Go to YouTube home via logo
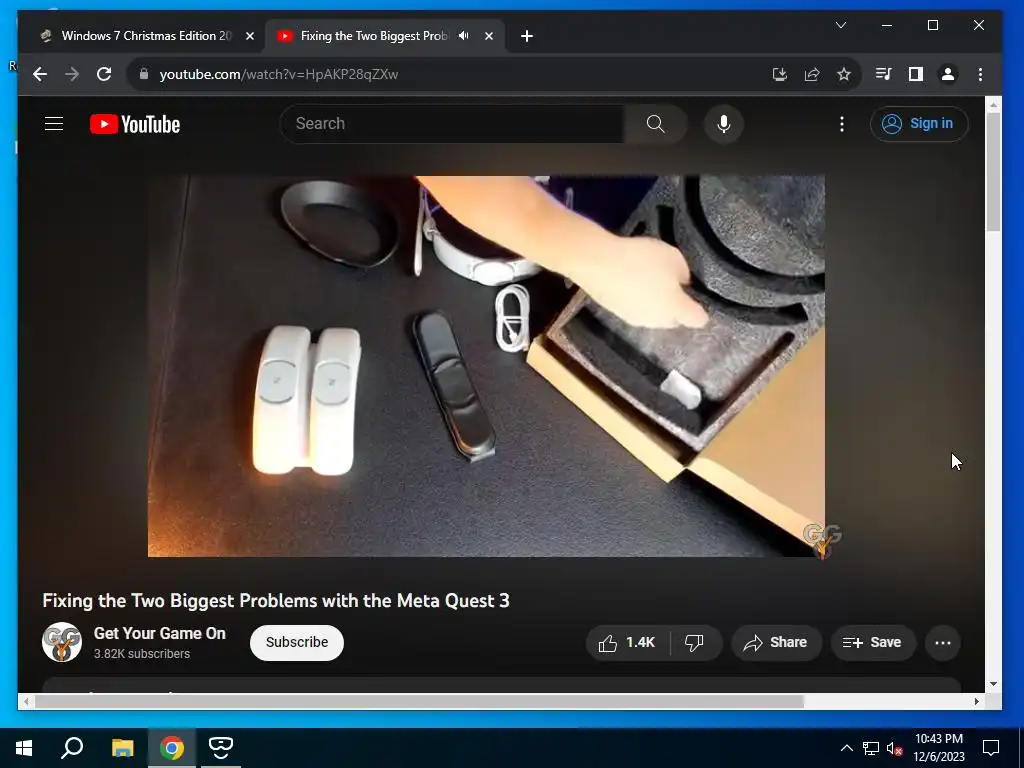 [x=135, y=124]
